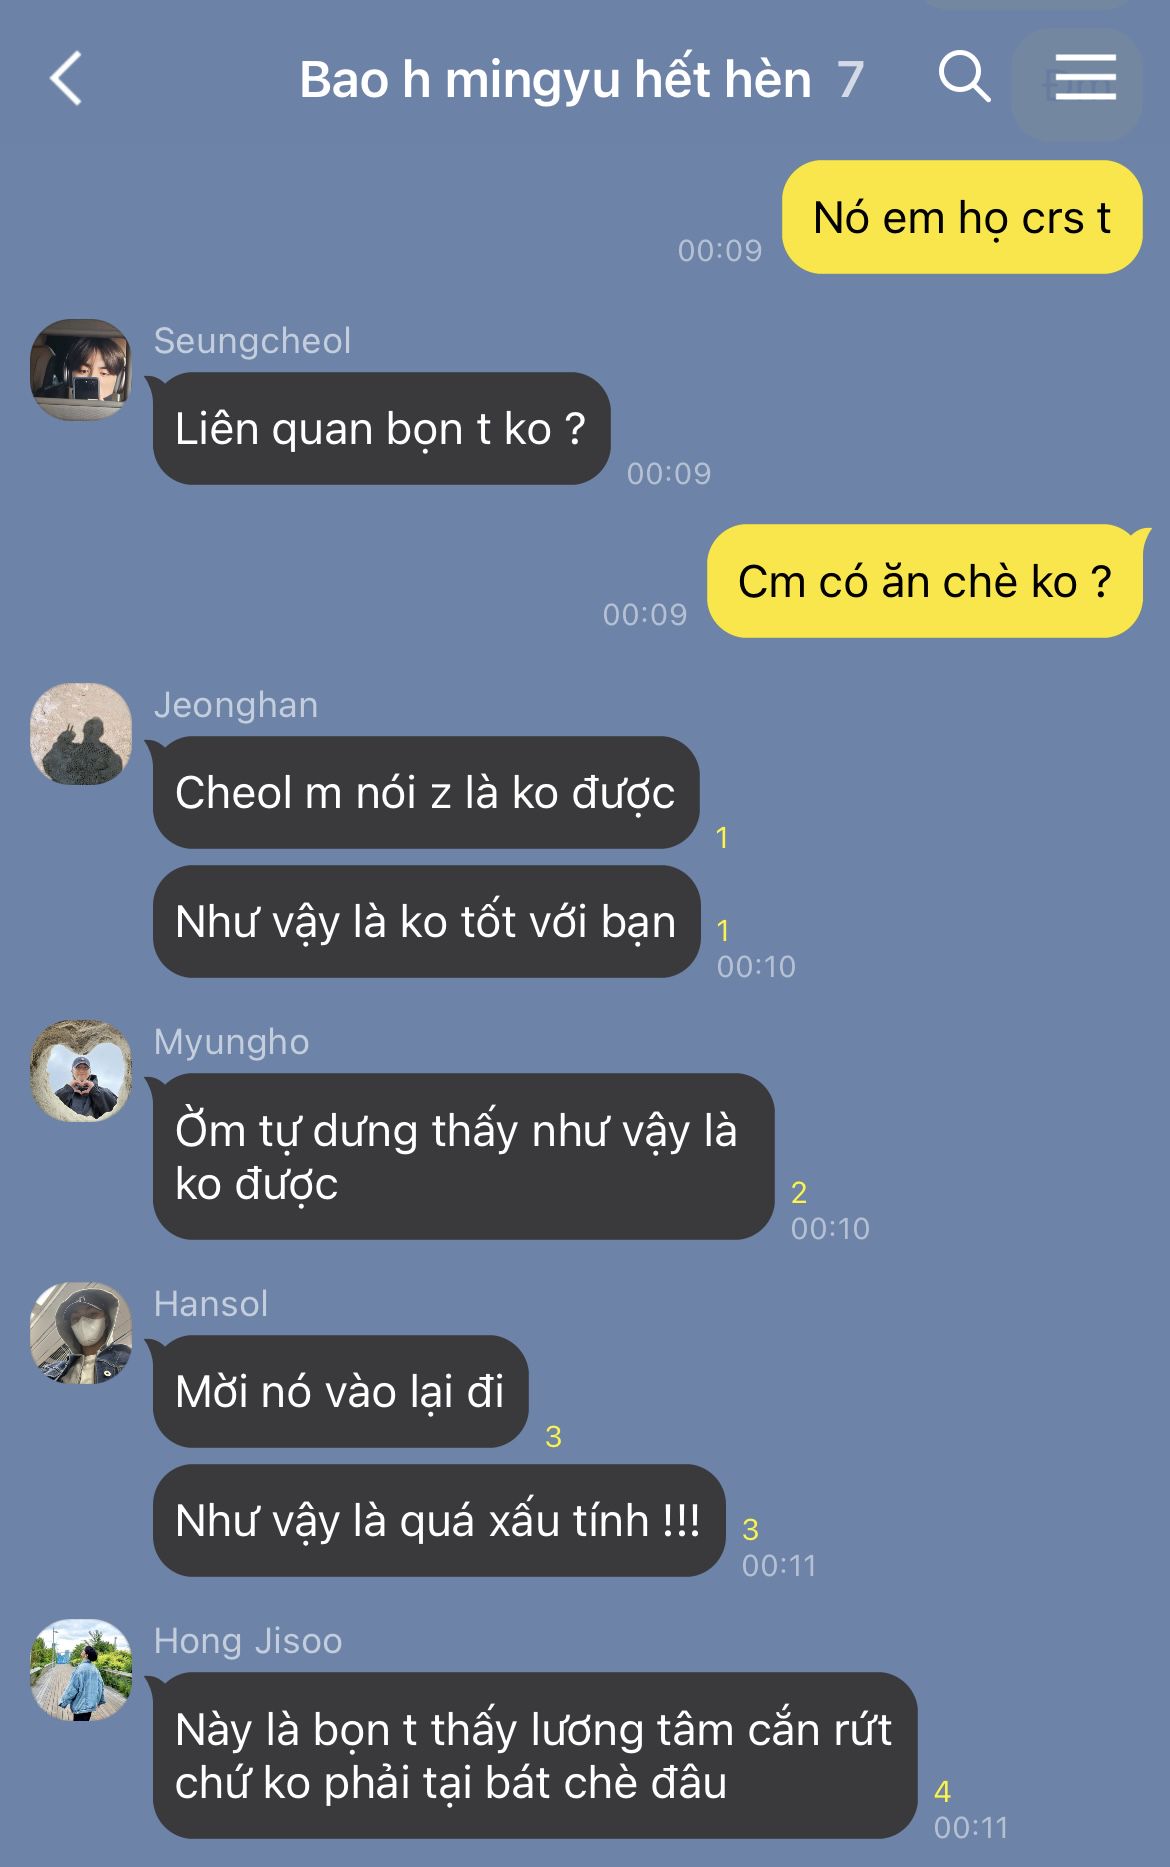The height and width of the screenshot is (1867, 1170).
Task: Select message 'Liên quan bọn t ko ?'
Action: 381,429
